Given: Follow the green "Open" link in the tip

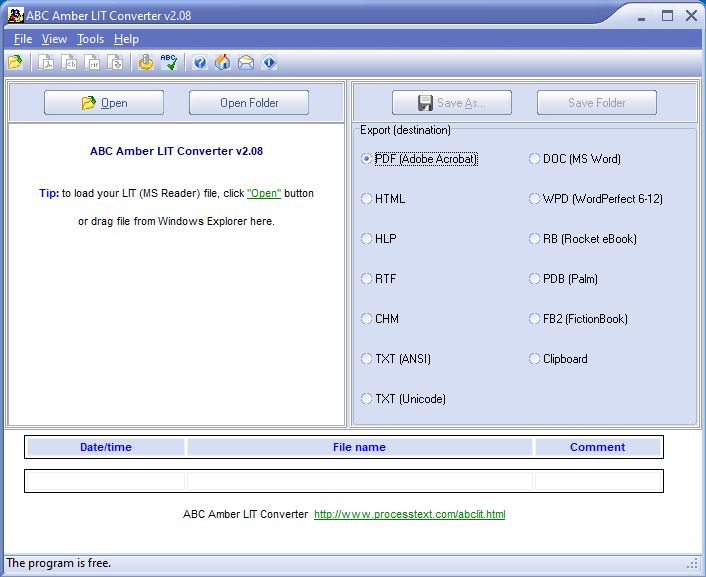Looking at the screenshot, I should click(264, 193).
